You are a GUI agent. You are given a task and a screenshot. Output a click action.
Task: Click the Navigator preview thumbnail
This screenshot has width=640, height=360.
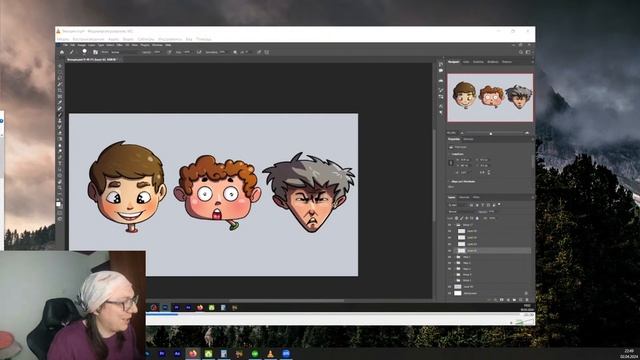point(490,98)
